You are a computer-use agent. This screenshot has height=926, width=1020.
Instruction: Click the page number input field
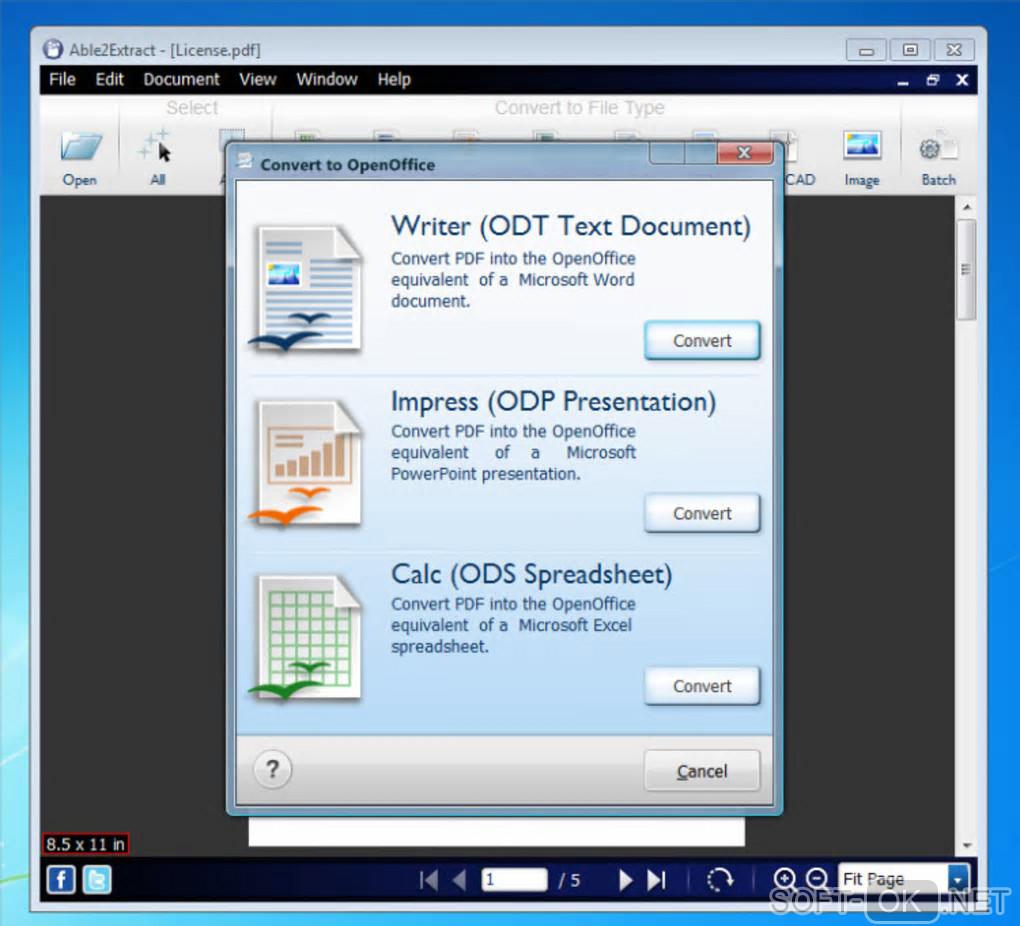tap(514, 880)
